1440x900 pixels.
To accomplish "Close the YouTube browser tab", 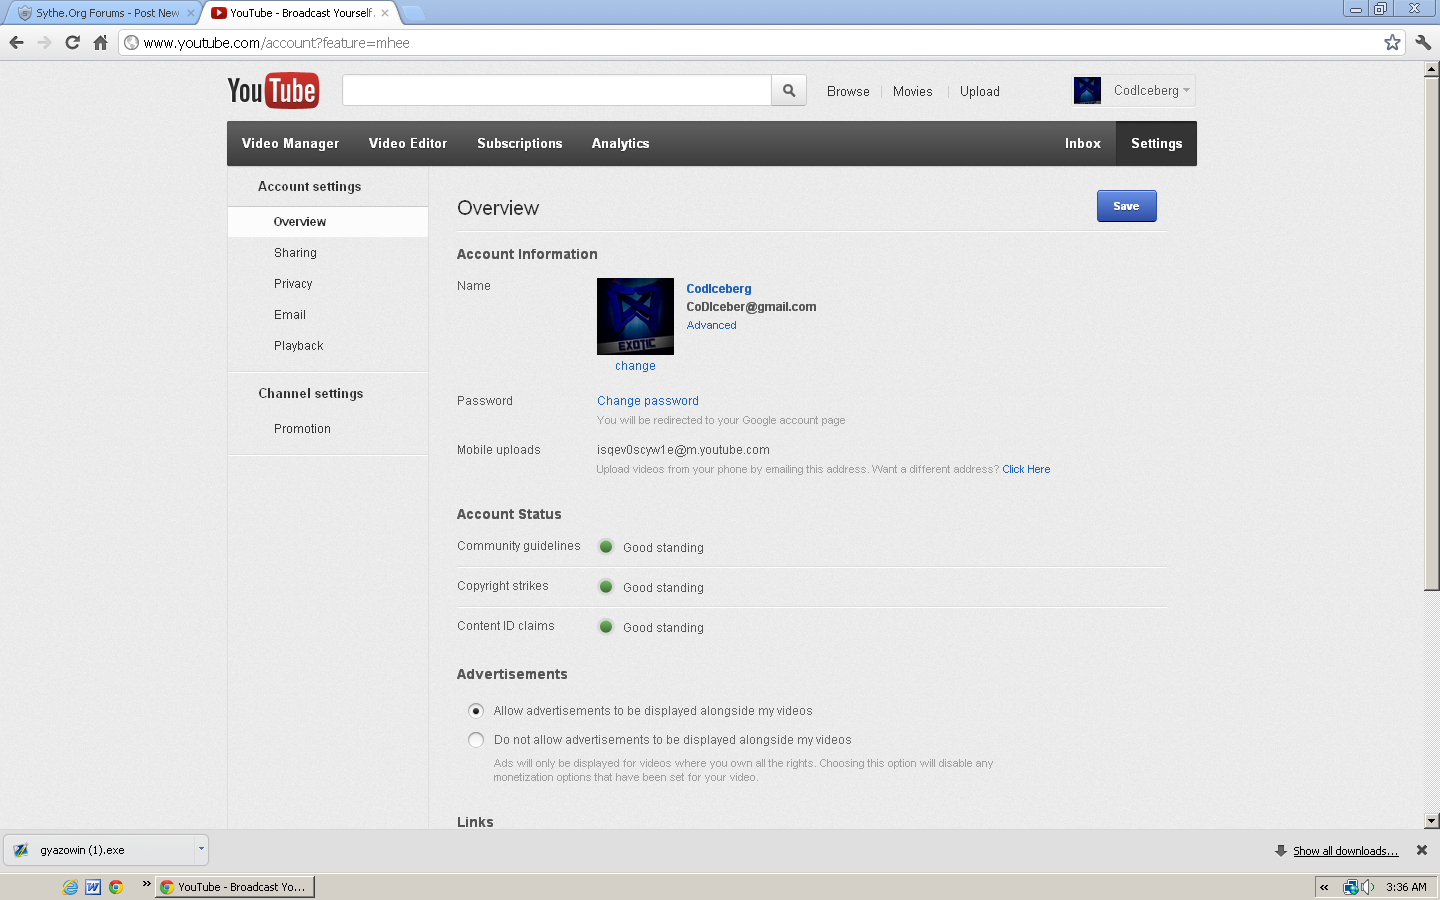I will (385, 13).
